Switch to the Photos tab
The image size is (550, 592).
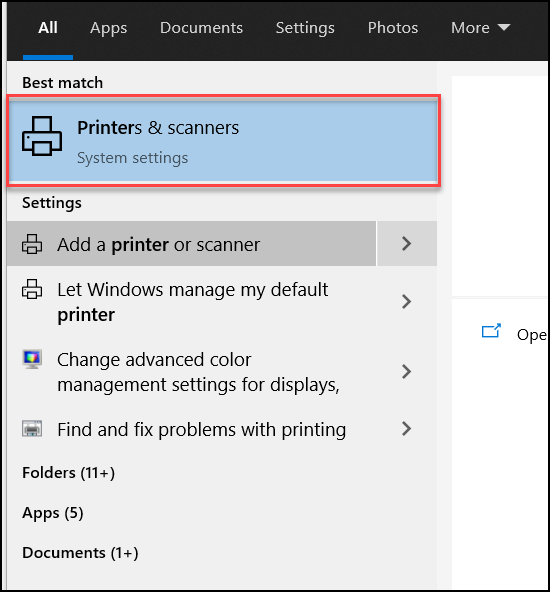(393, 28)
